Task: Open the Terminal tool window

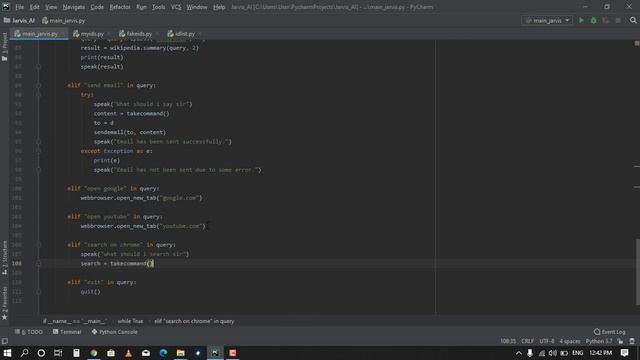Action: coord(67,332)
